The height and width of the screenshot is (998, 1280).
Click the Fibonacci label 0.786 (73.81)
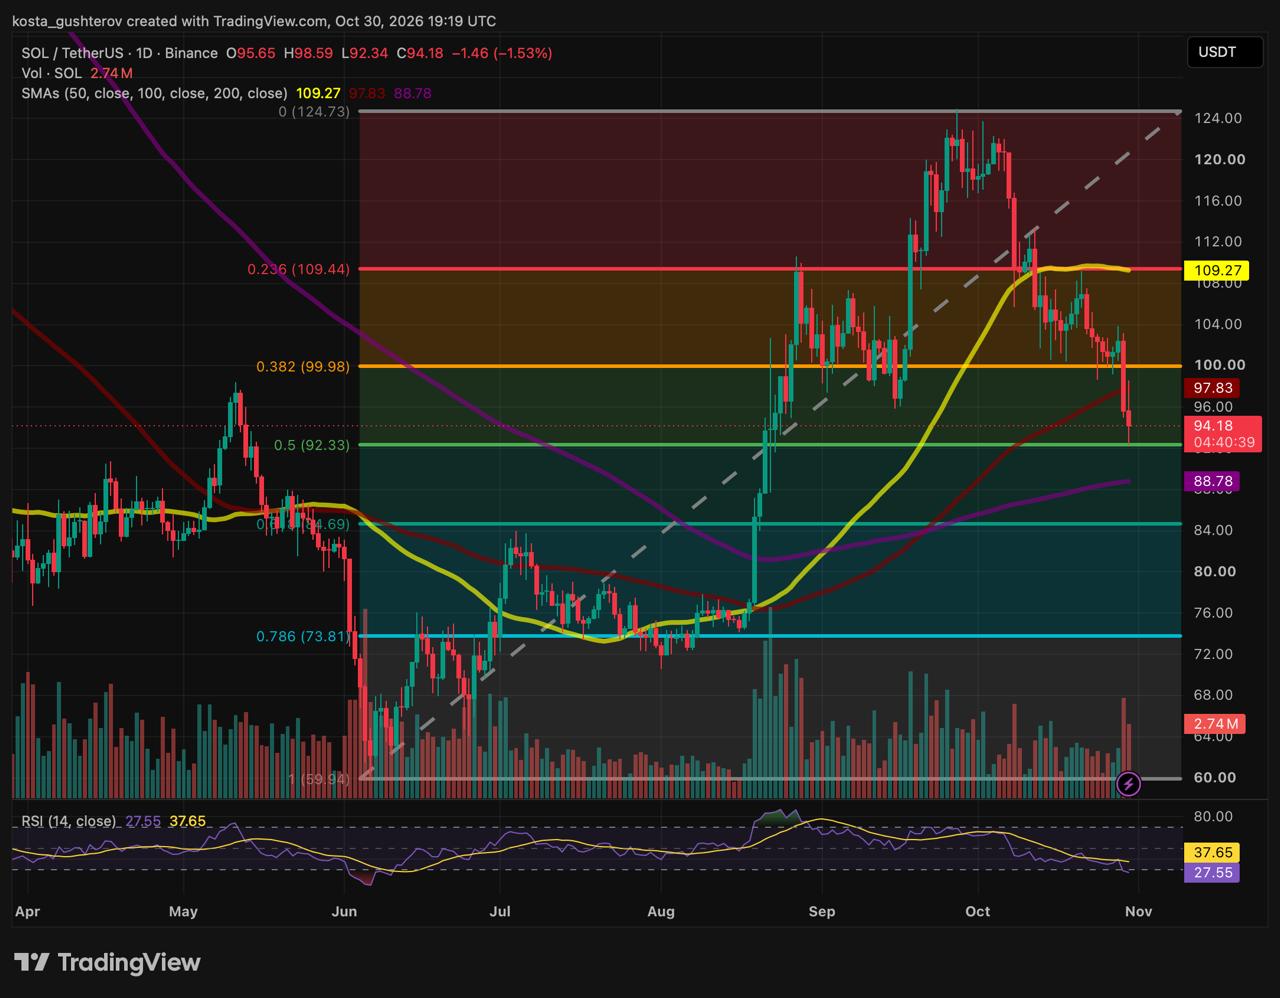pyautogui.click(x=303, y=636)
